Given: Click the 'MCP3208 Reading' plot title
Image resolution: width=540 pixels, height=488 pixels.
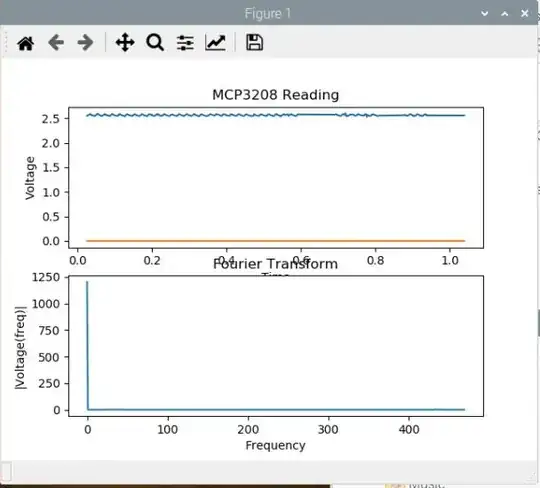Looking at the screenshot, I should pos(276,95).
